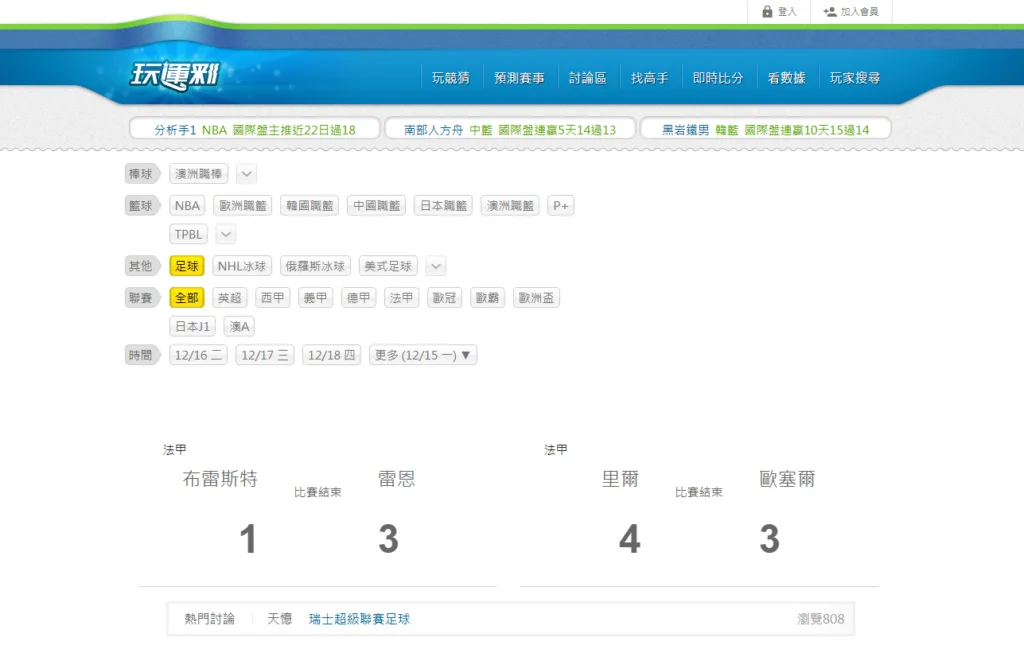The width and height of the screenshot is (1024, 657).
Task: Expand more sports next to 美式足球
Action: pos(435,266)
